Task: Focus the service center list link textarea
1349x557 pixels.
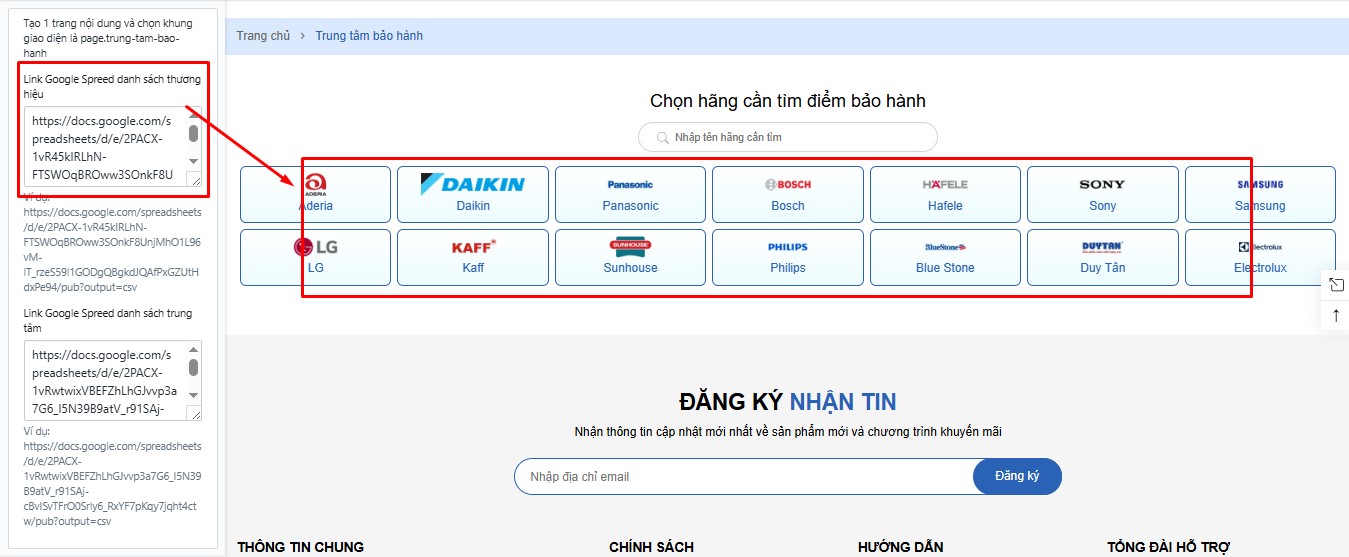Action: [113, 381]
